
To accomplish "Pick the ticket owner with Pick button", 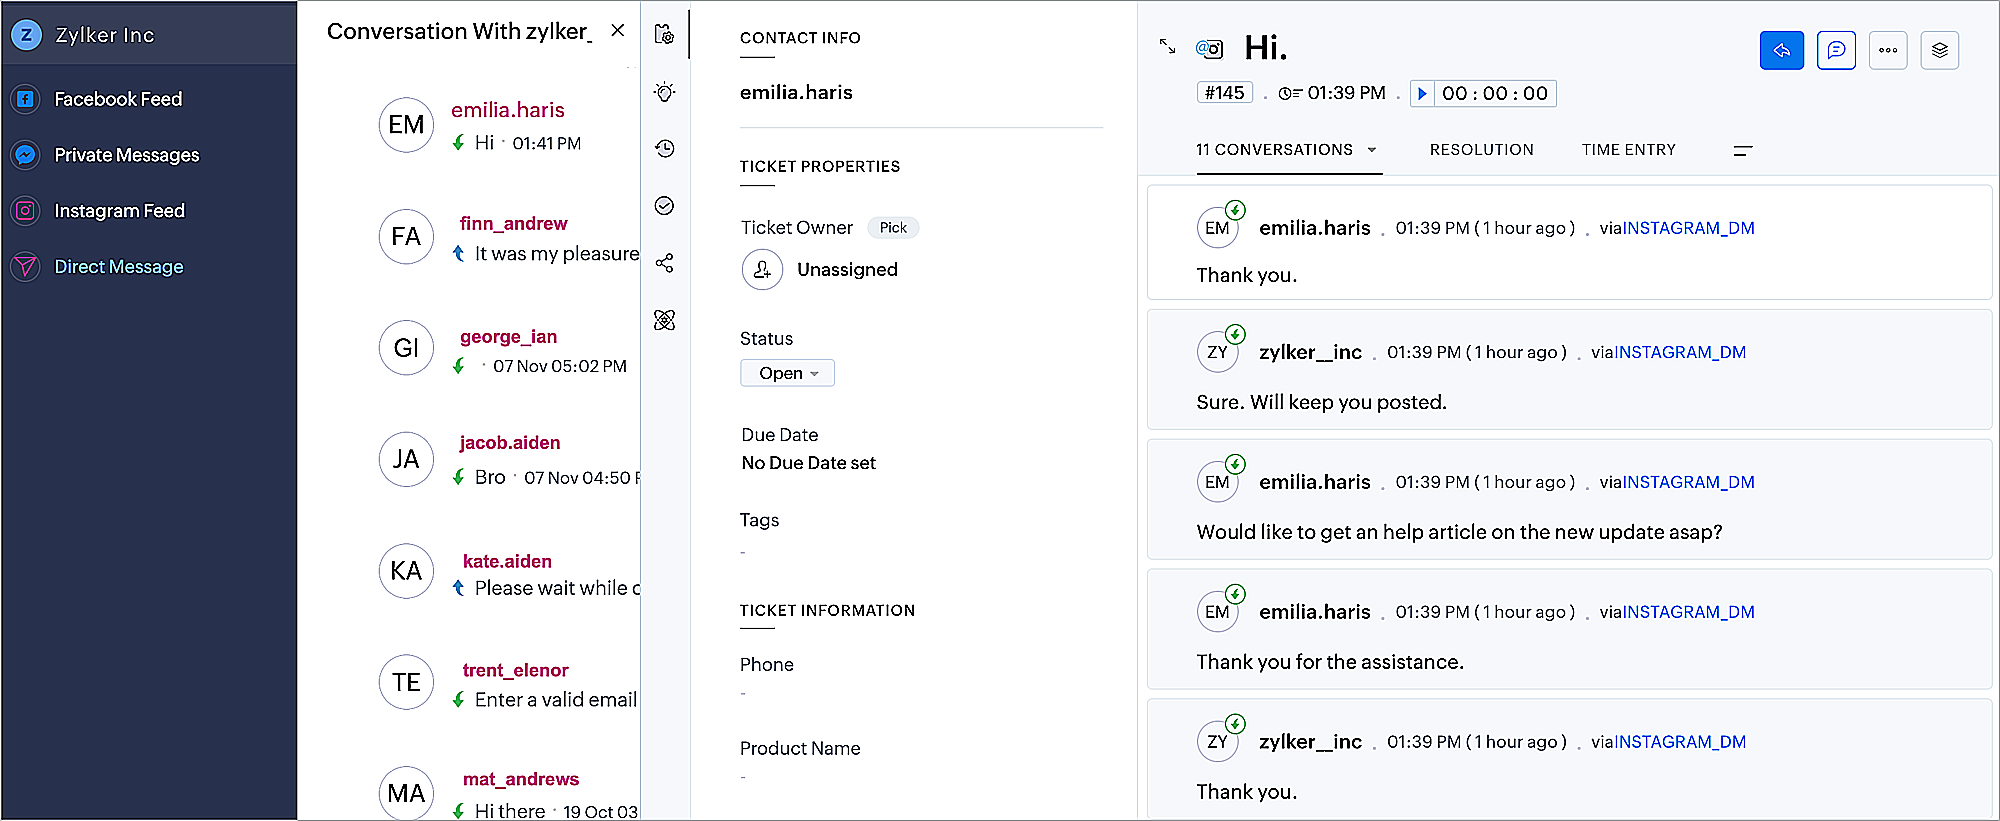I will point(893,228).
